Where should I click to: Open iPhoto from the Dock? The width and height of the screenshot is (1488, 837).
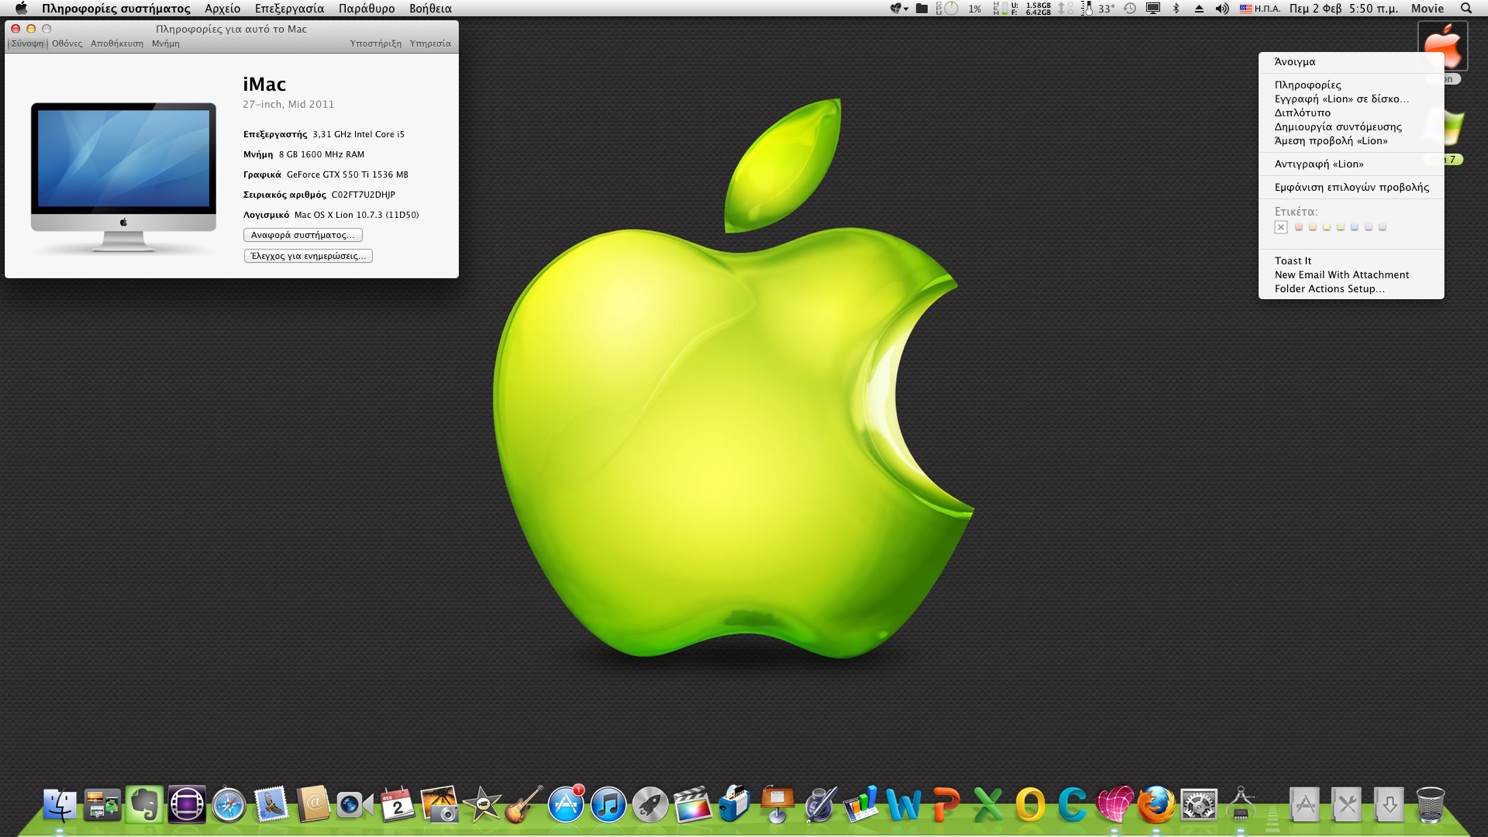[x=439, y=805]
